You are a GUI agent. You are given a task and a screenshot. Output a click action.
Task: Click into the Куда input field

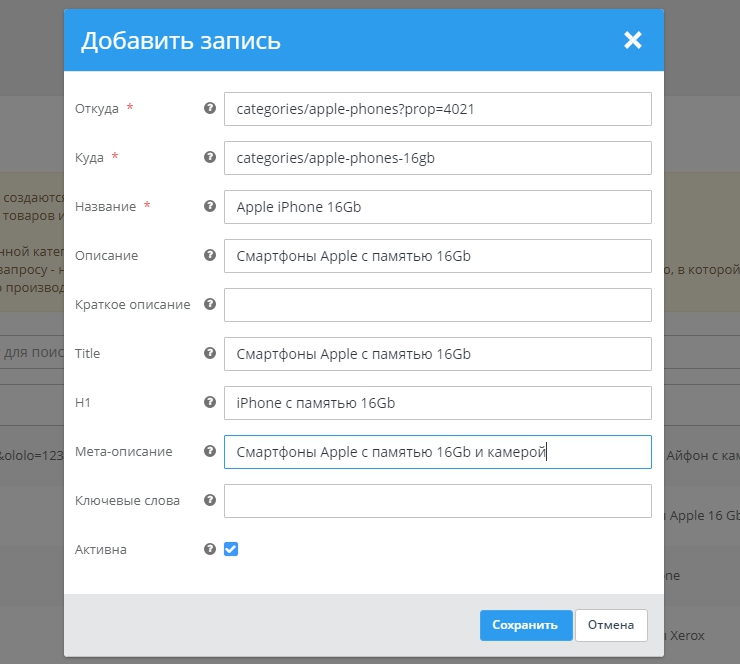point(437,158)
